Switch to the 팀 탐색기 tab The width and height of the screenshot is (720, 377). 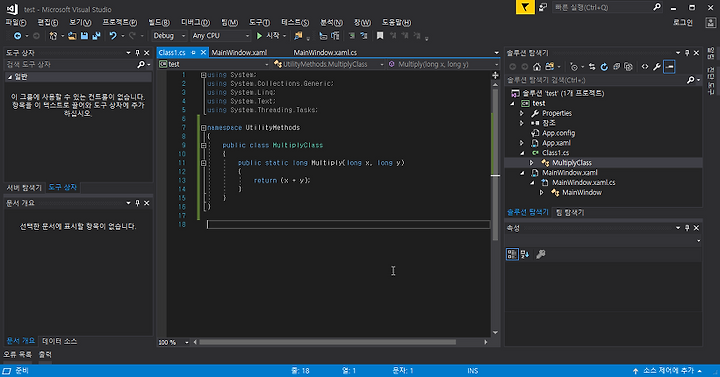click(570, 213)
